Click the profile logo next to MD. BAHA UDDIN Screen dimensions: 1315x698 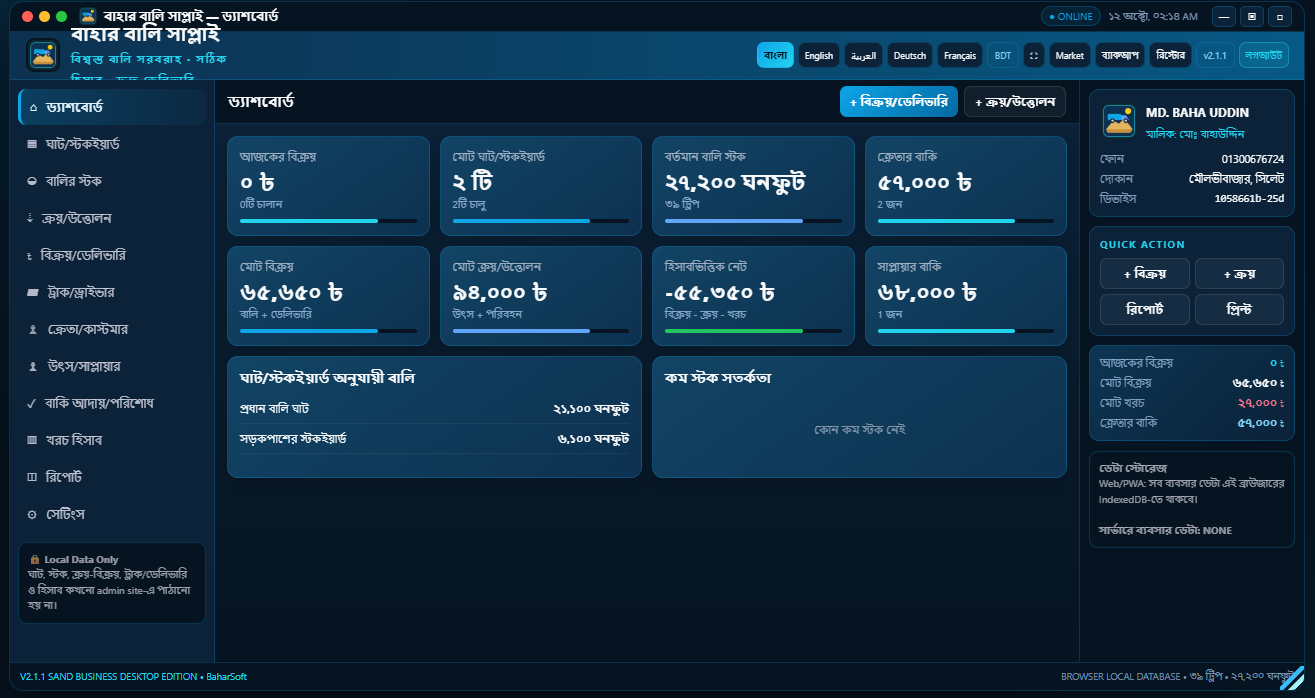1119,121
